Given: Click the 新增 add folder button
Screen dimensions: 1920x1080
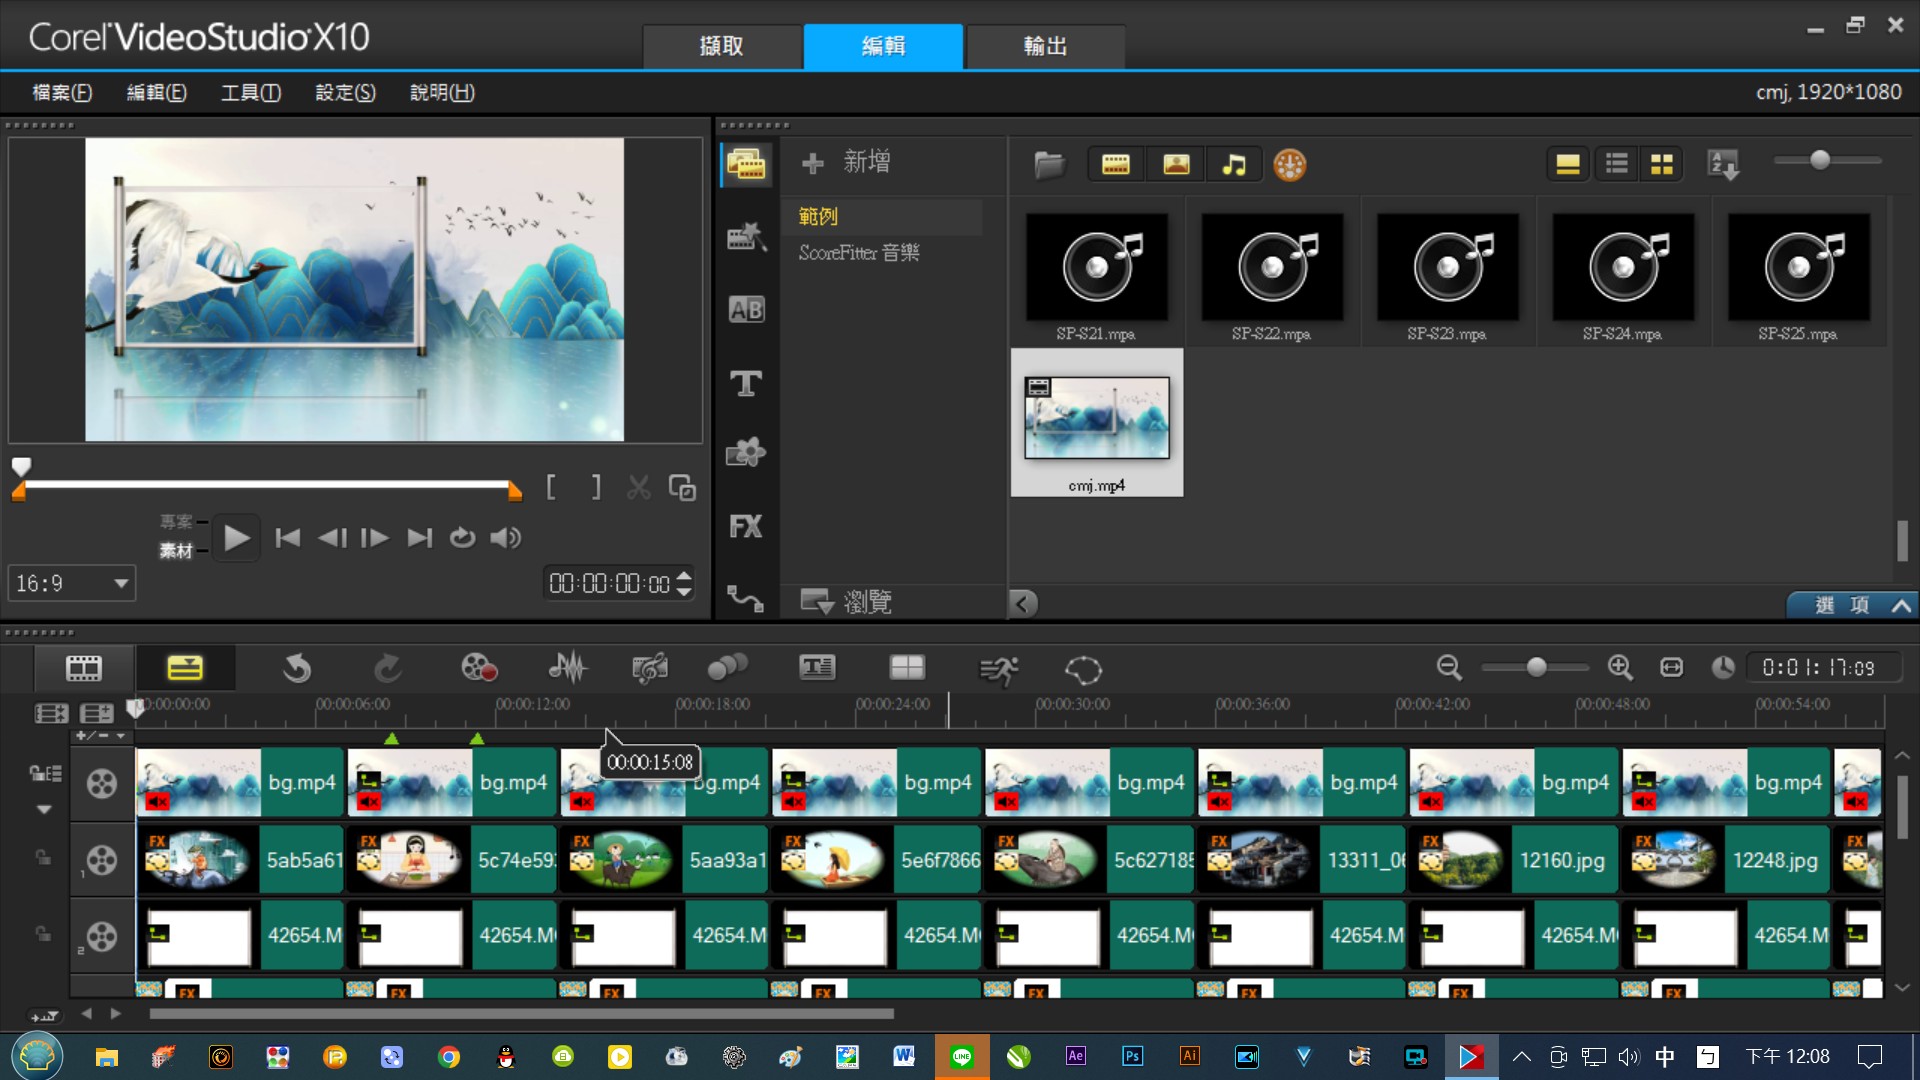Looking at the screenshot, I should (x=846, y=162).
